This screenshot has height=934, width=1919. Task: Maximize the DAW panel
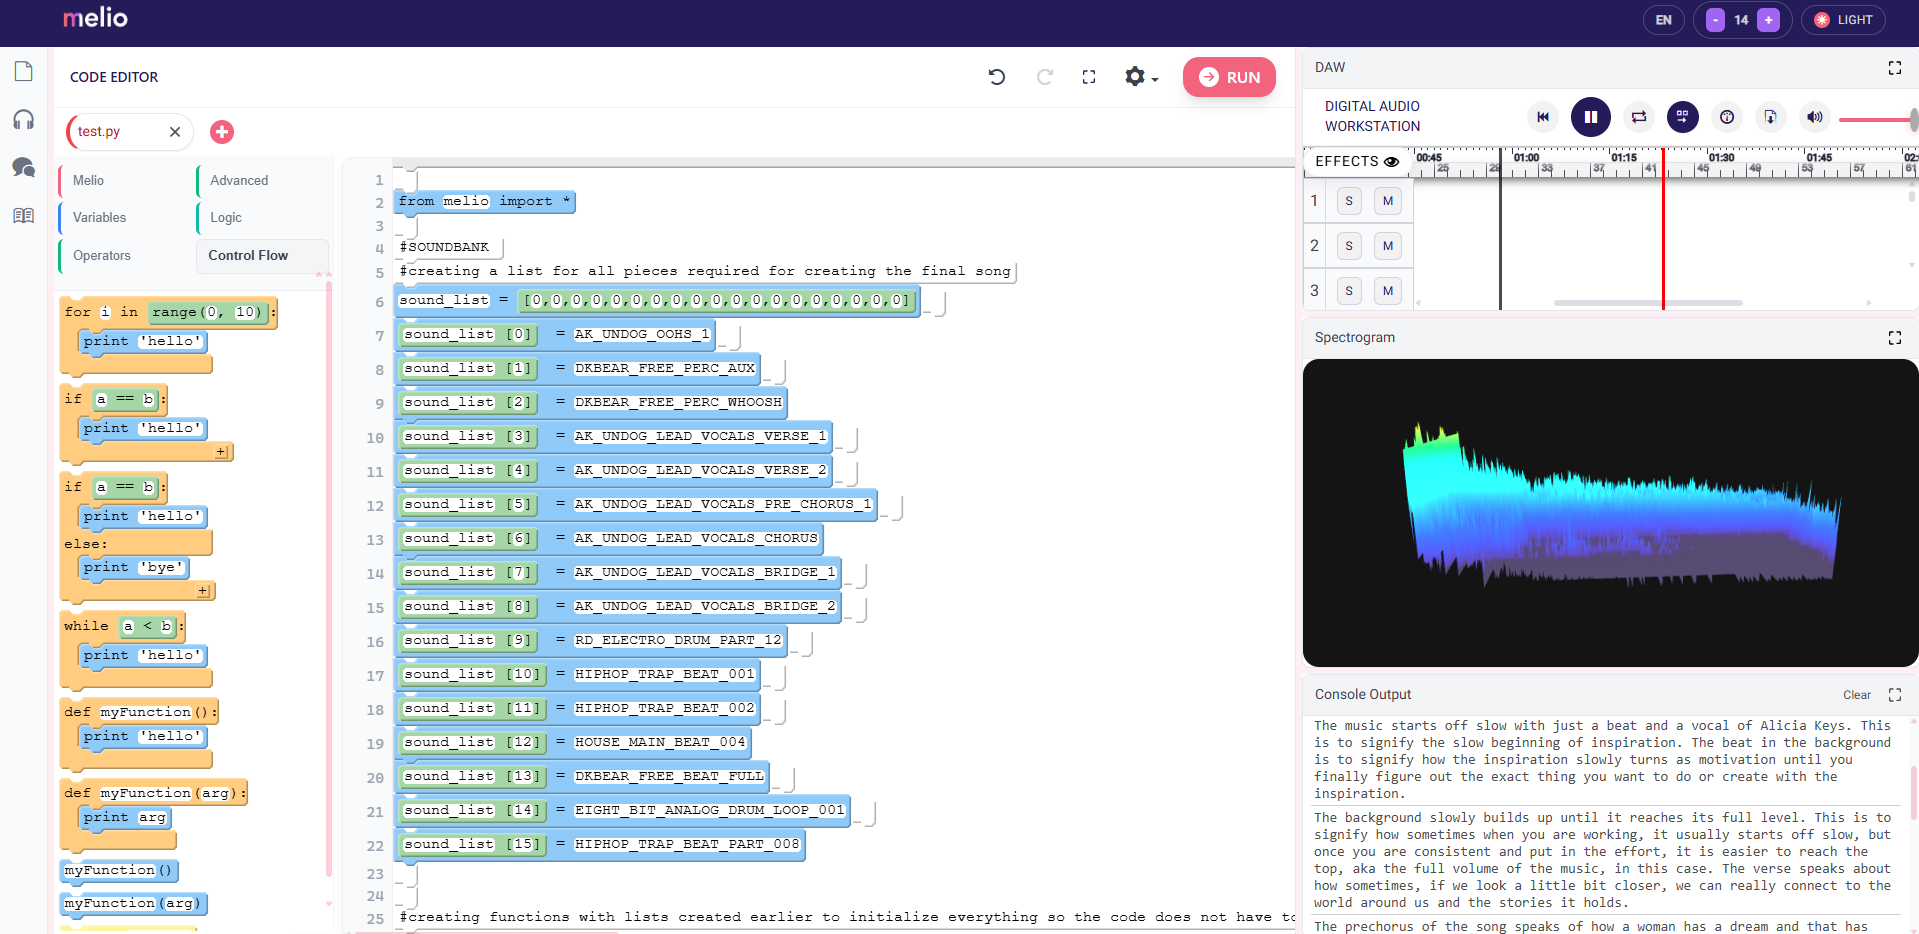click(x=1895, y=68)
